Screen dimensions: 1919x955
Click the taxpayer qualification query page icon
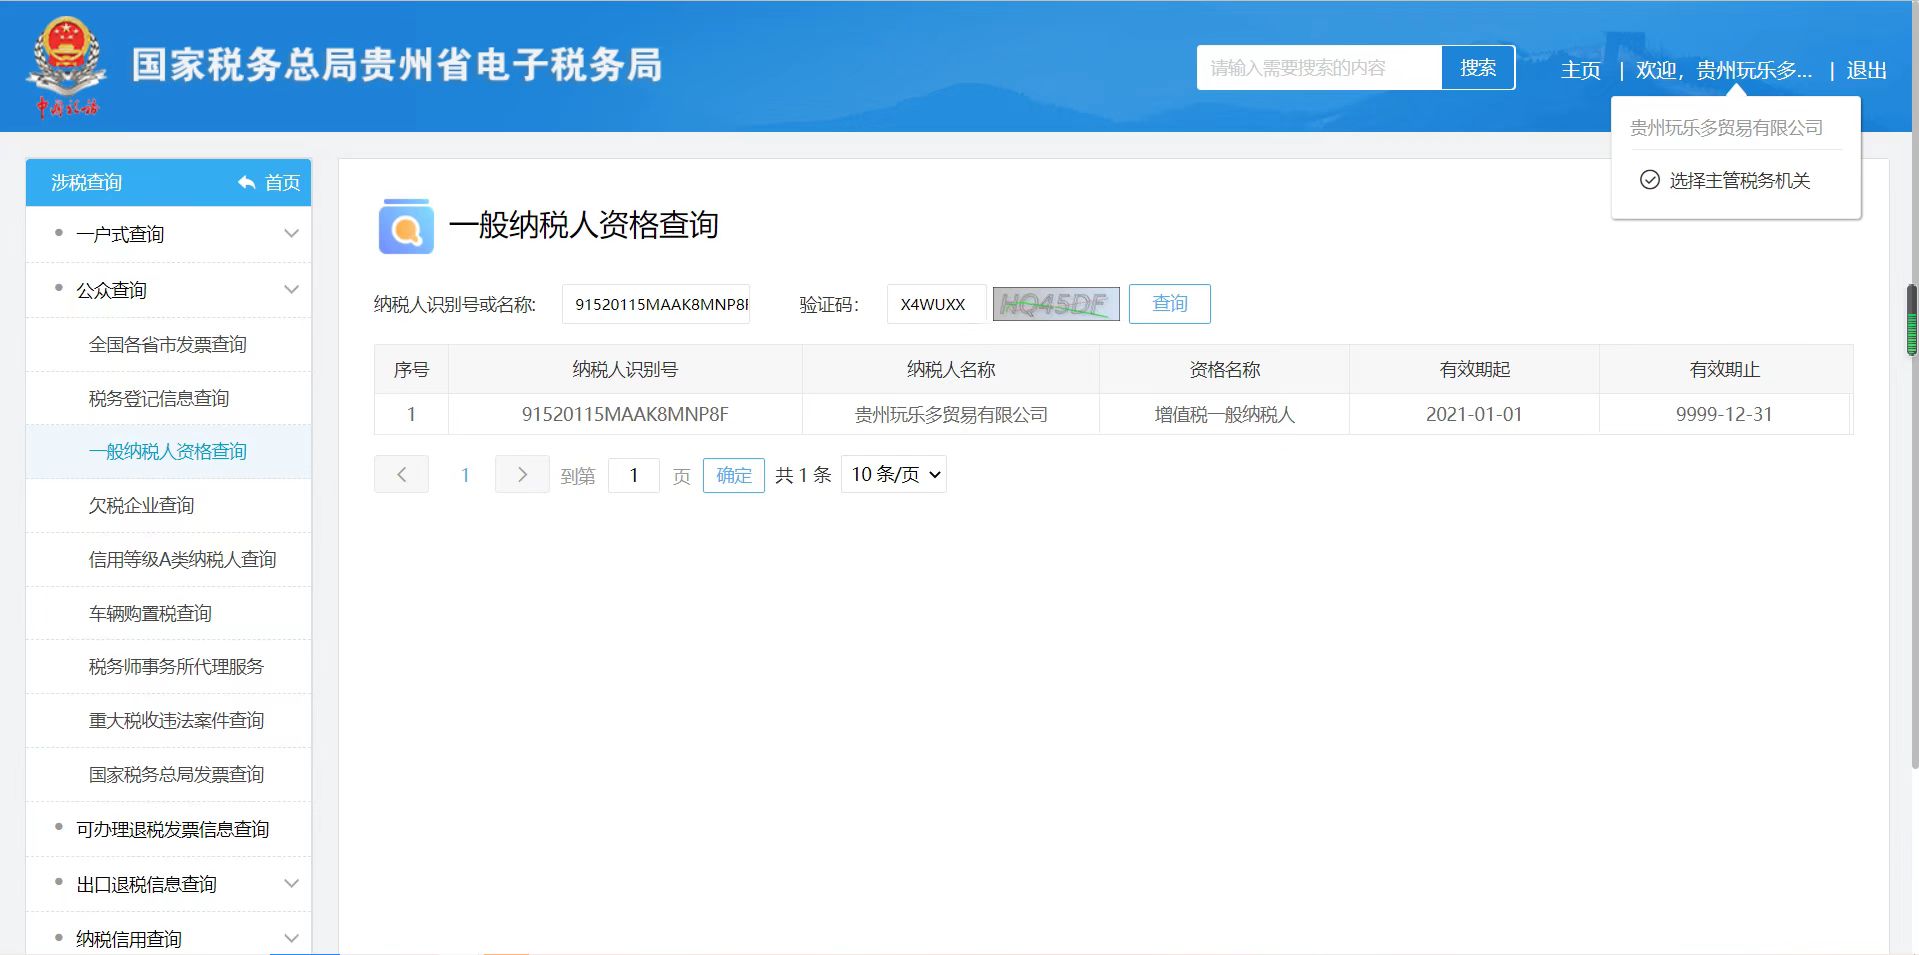point(406,226)
